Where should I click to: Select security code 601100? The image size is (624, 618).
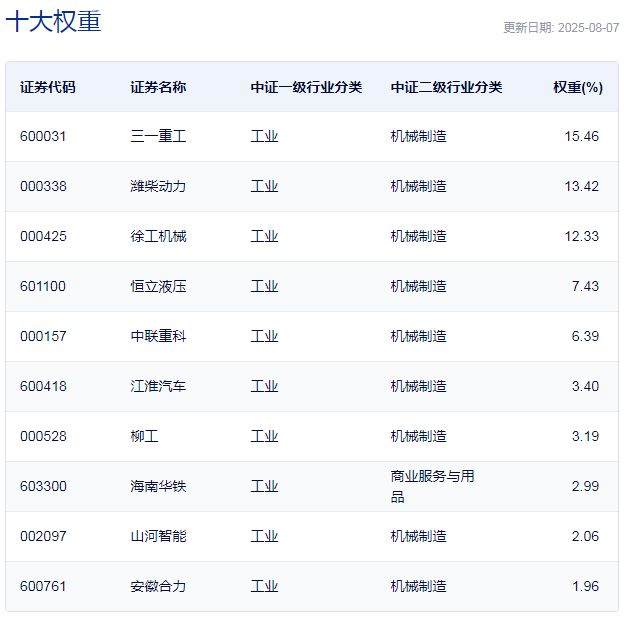[x=43, y=287]
